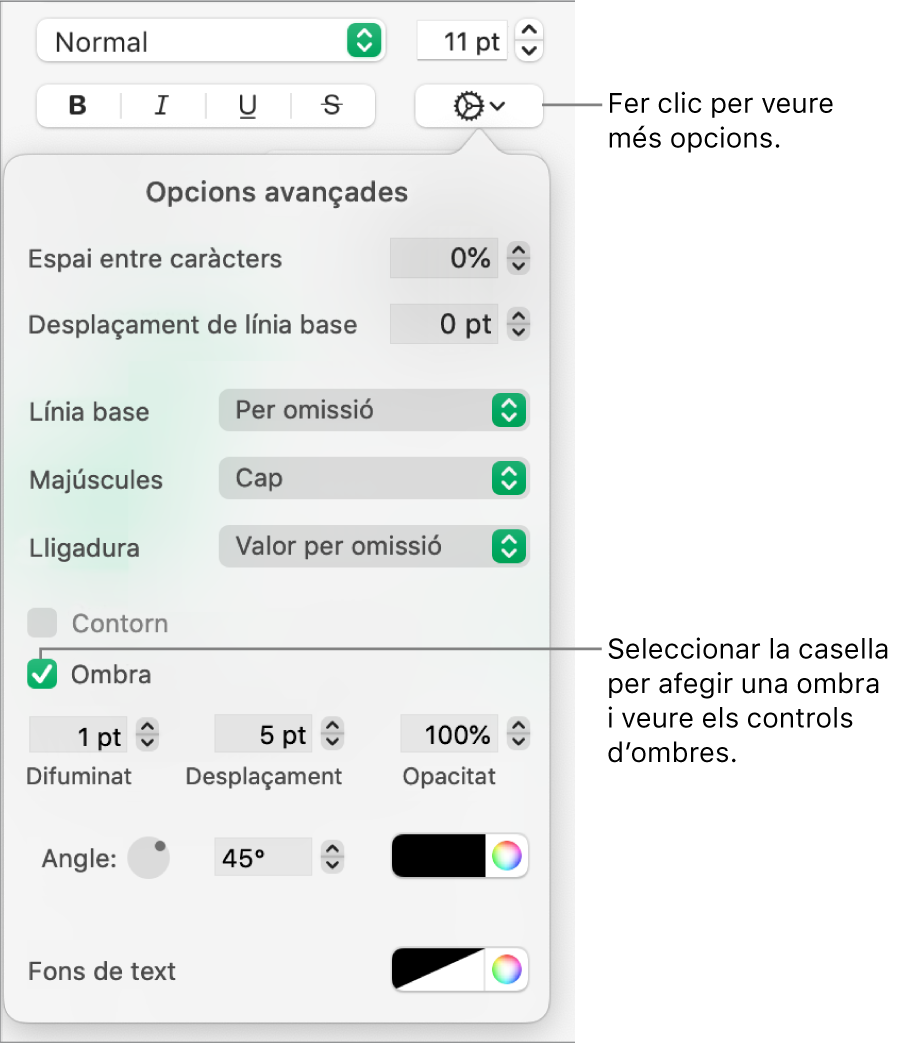This screenshot has width=899, height=1045.
Task: Increase the Desplaçament de línia base value
Action: point(518,317)
